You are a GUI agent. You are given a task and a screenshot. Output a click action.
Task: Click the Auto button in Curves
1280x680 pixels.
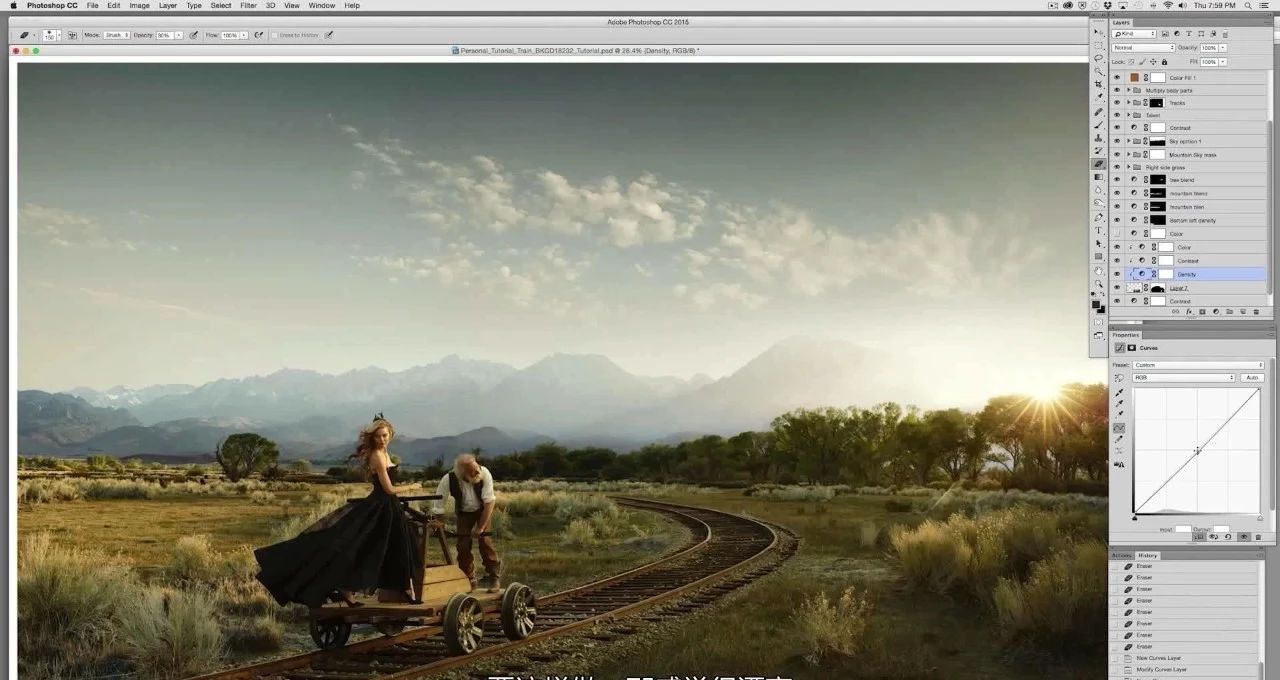pyautogui.click(x=1251, y=377)
